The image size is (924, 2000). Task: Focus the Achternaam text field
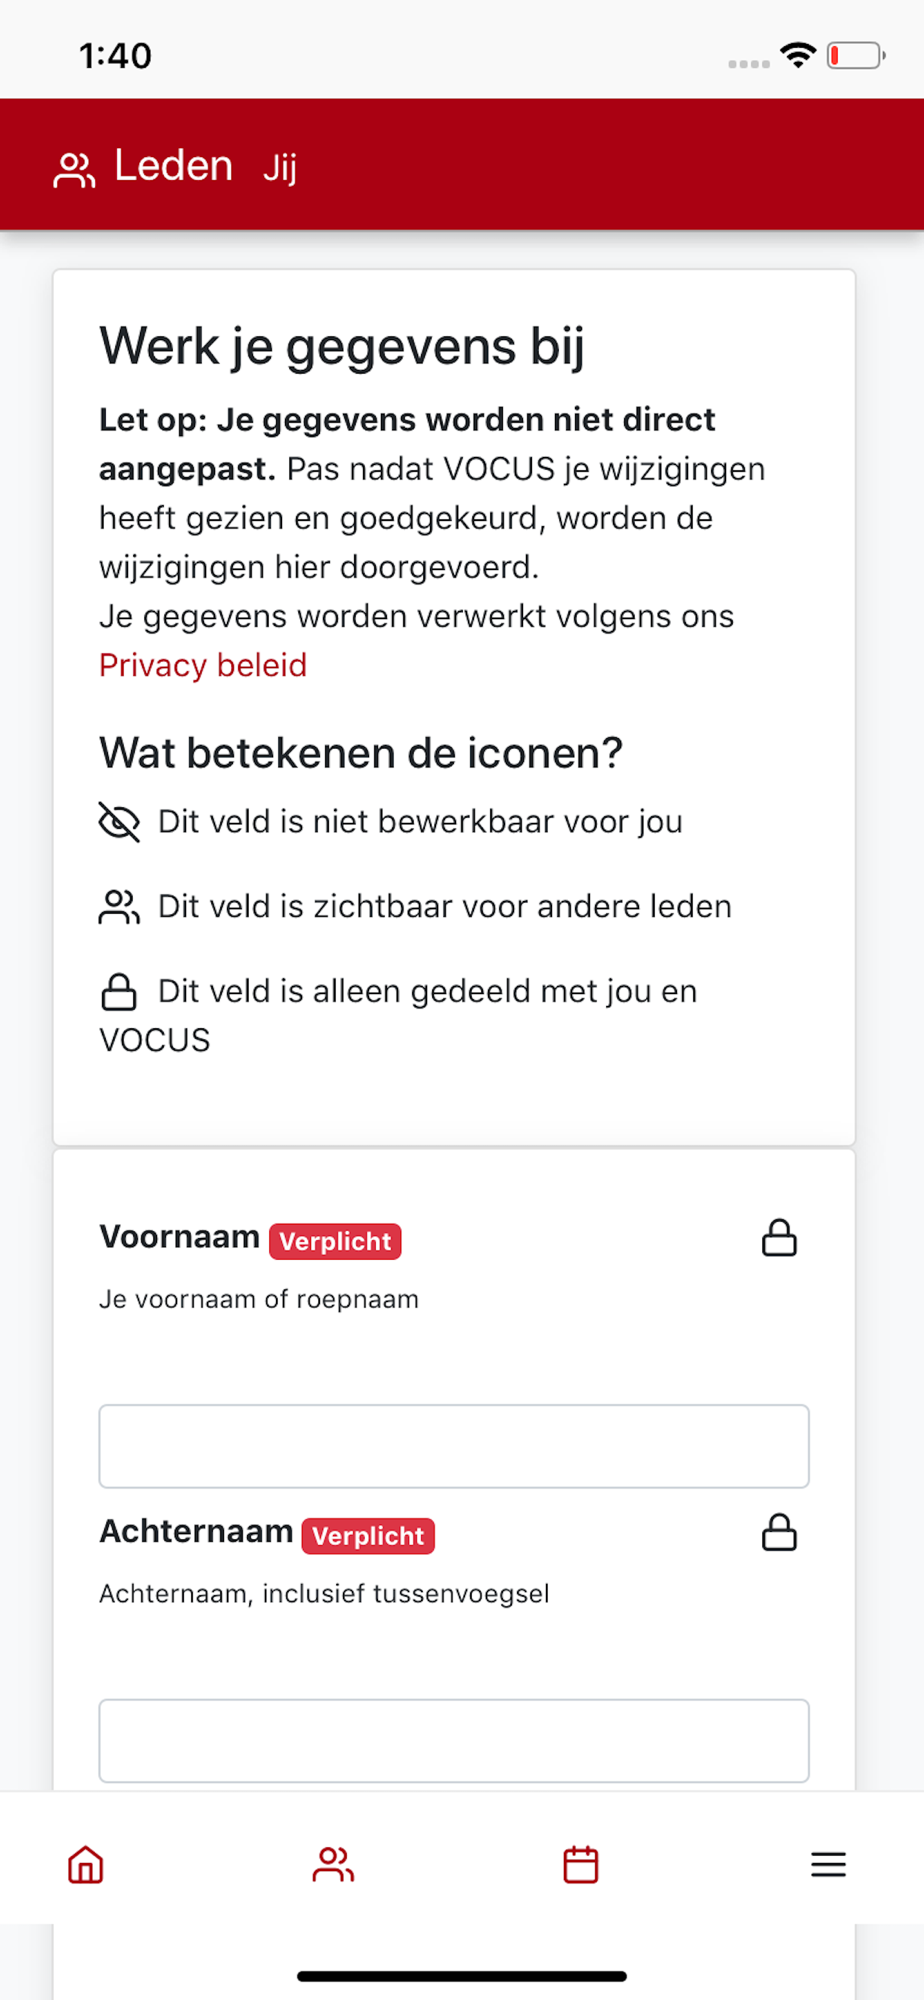coord(454,1741)
